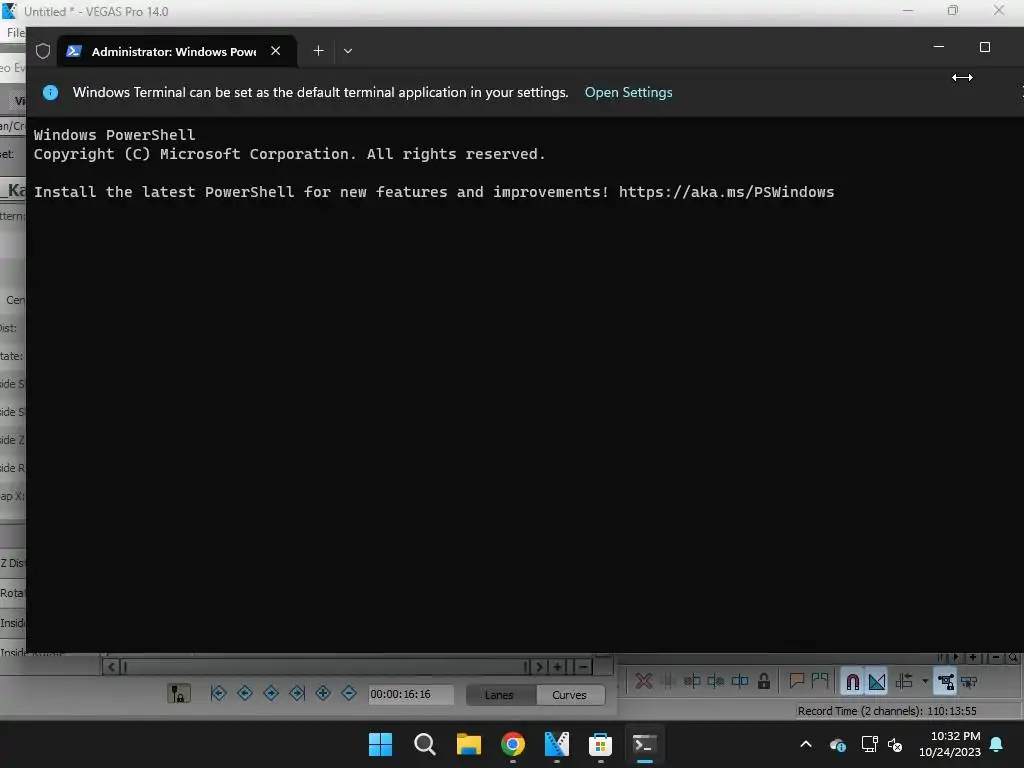This screenshot has width=1024, height=768.
Task: Open the File menu in VEGAS Pro
Action: tap(14, 33)
